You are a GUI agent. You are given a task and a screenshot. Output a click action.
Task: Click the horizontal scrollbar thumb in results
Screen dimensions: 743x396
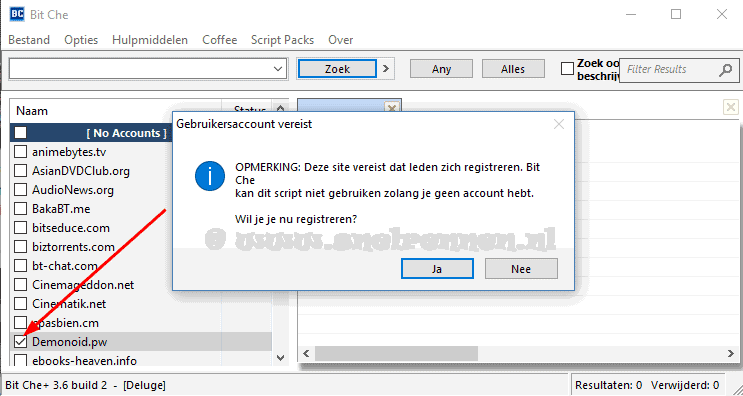tap(397, 353)
